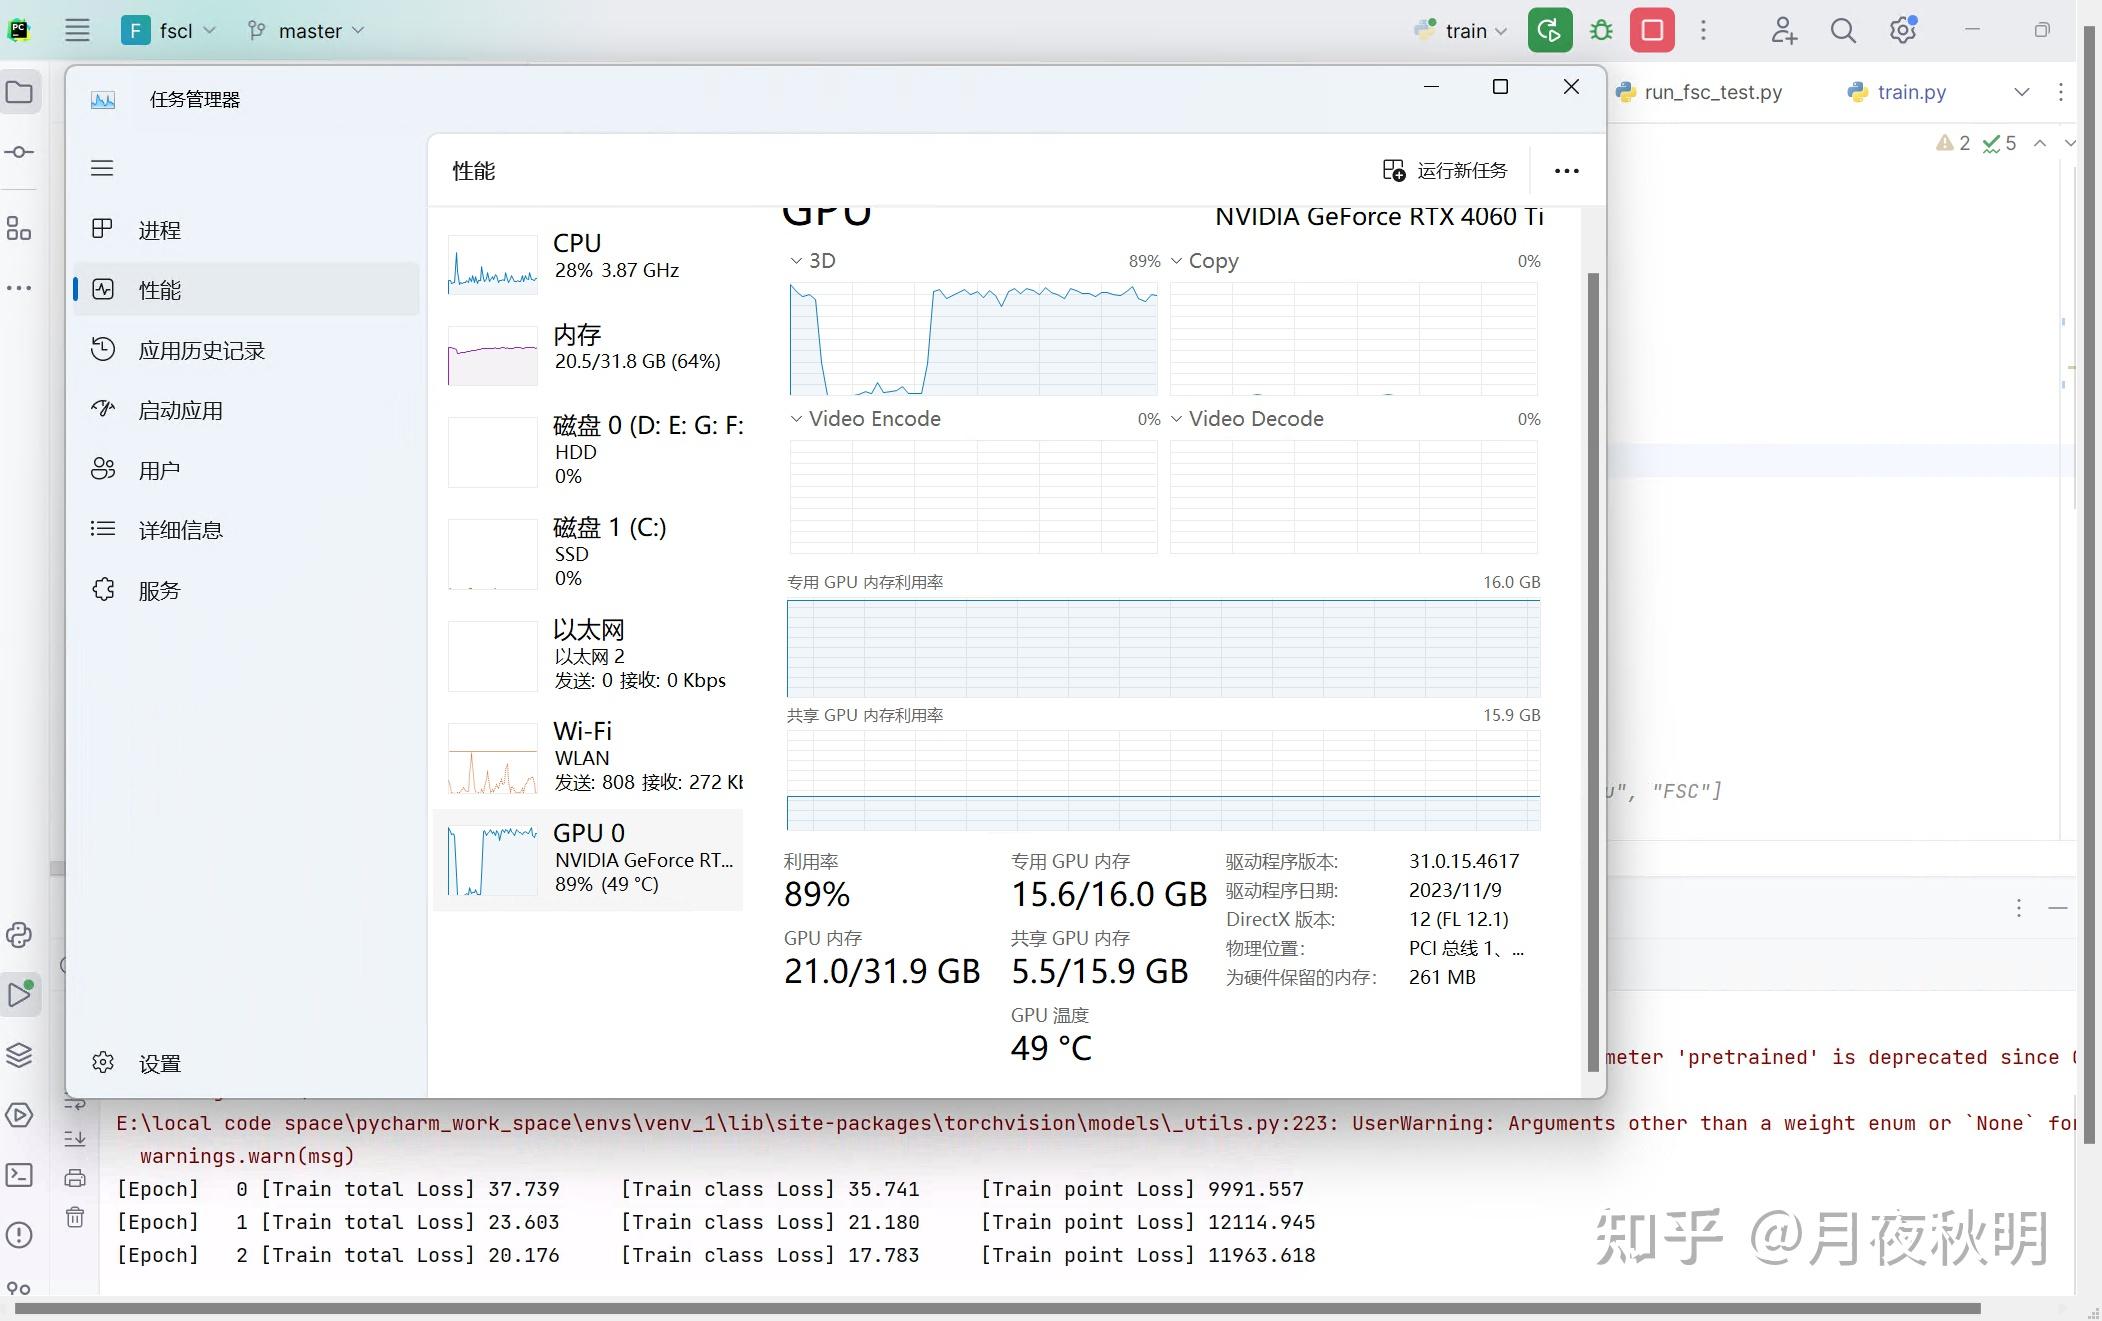Select the Wi-Fi performance entry
Screen dimensions: 2102x1321
[x=590, y=756]
